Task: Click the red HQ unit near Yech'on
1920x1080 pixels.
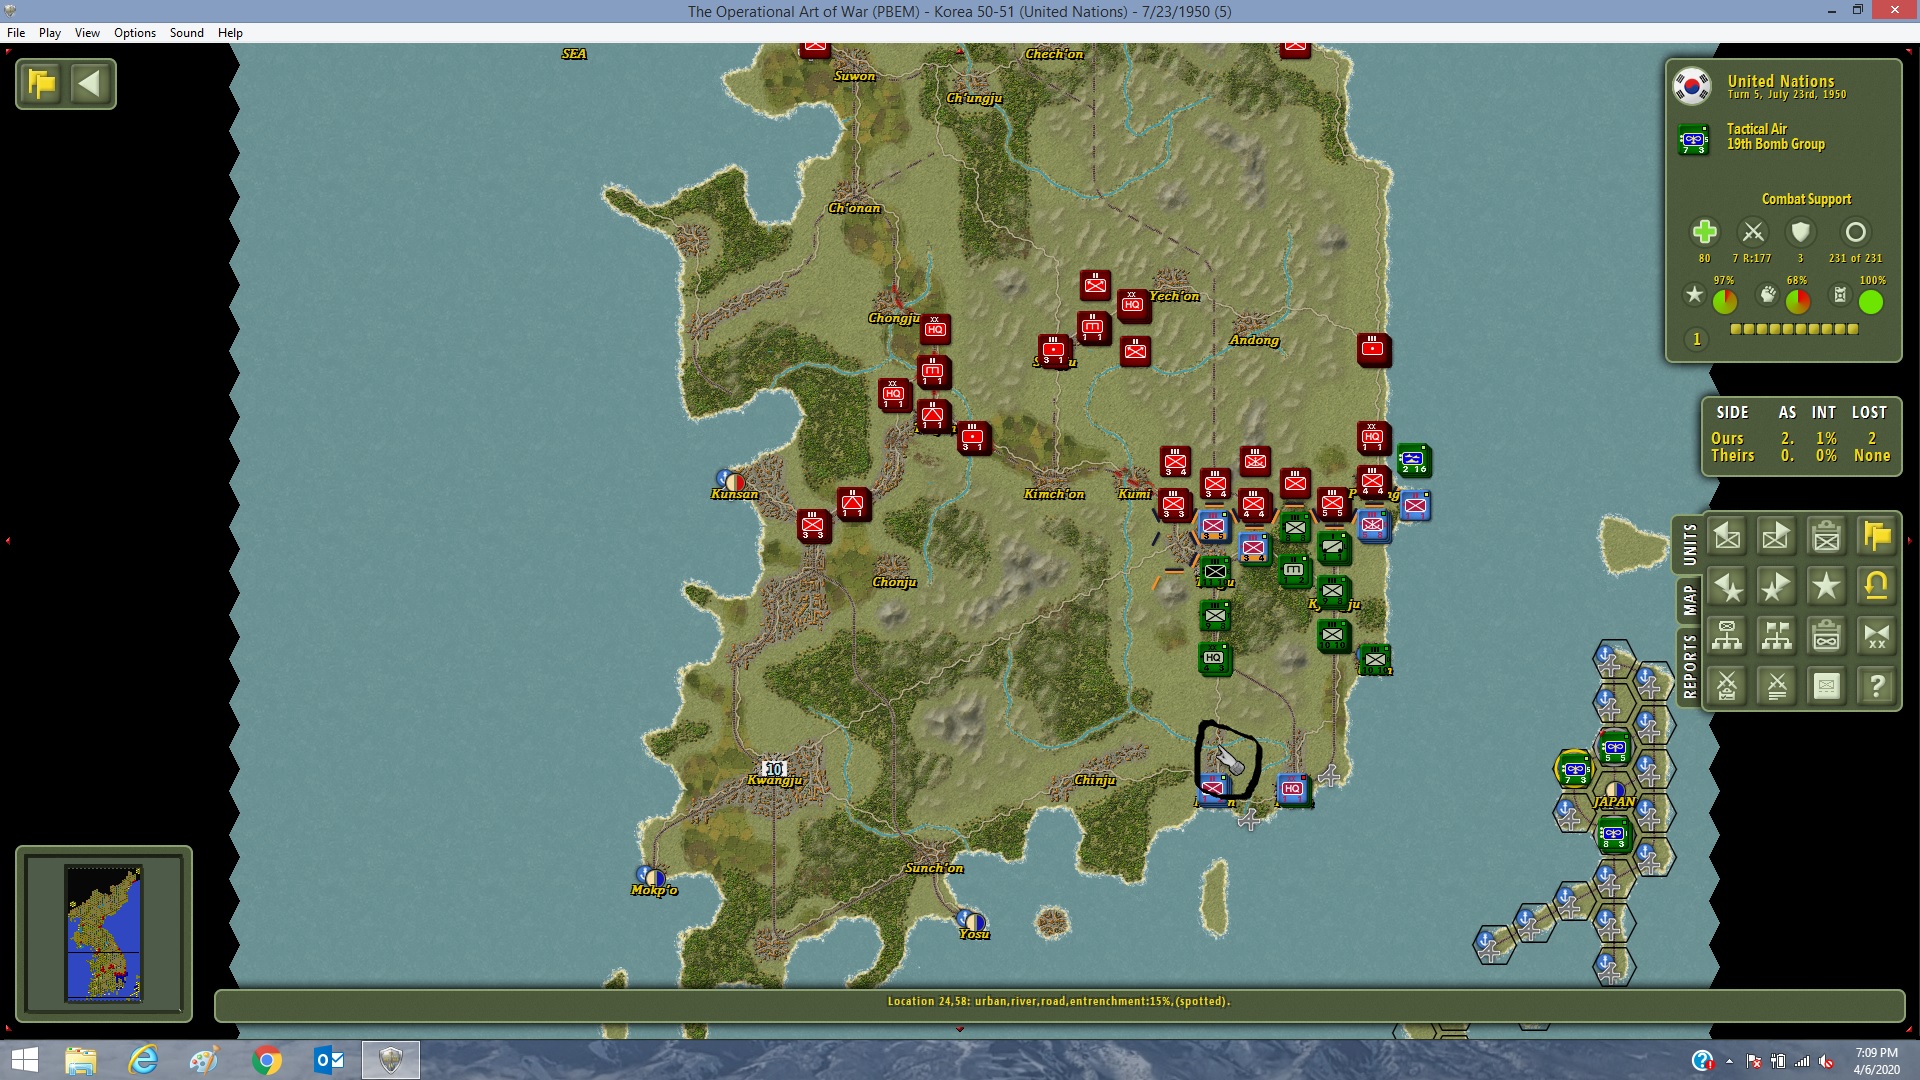Action: tap(1133, 305)
